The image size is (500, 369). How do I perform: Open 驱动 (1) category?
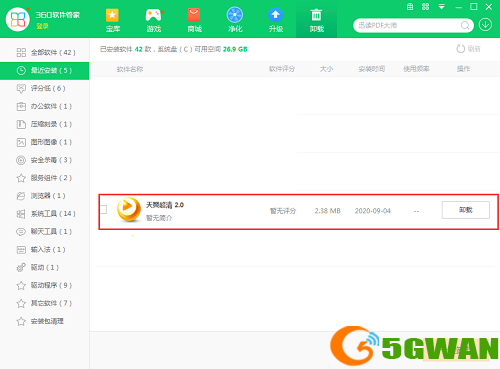pos(45,267)
